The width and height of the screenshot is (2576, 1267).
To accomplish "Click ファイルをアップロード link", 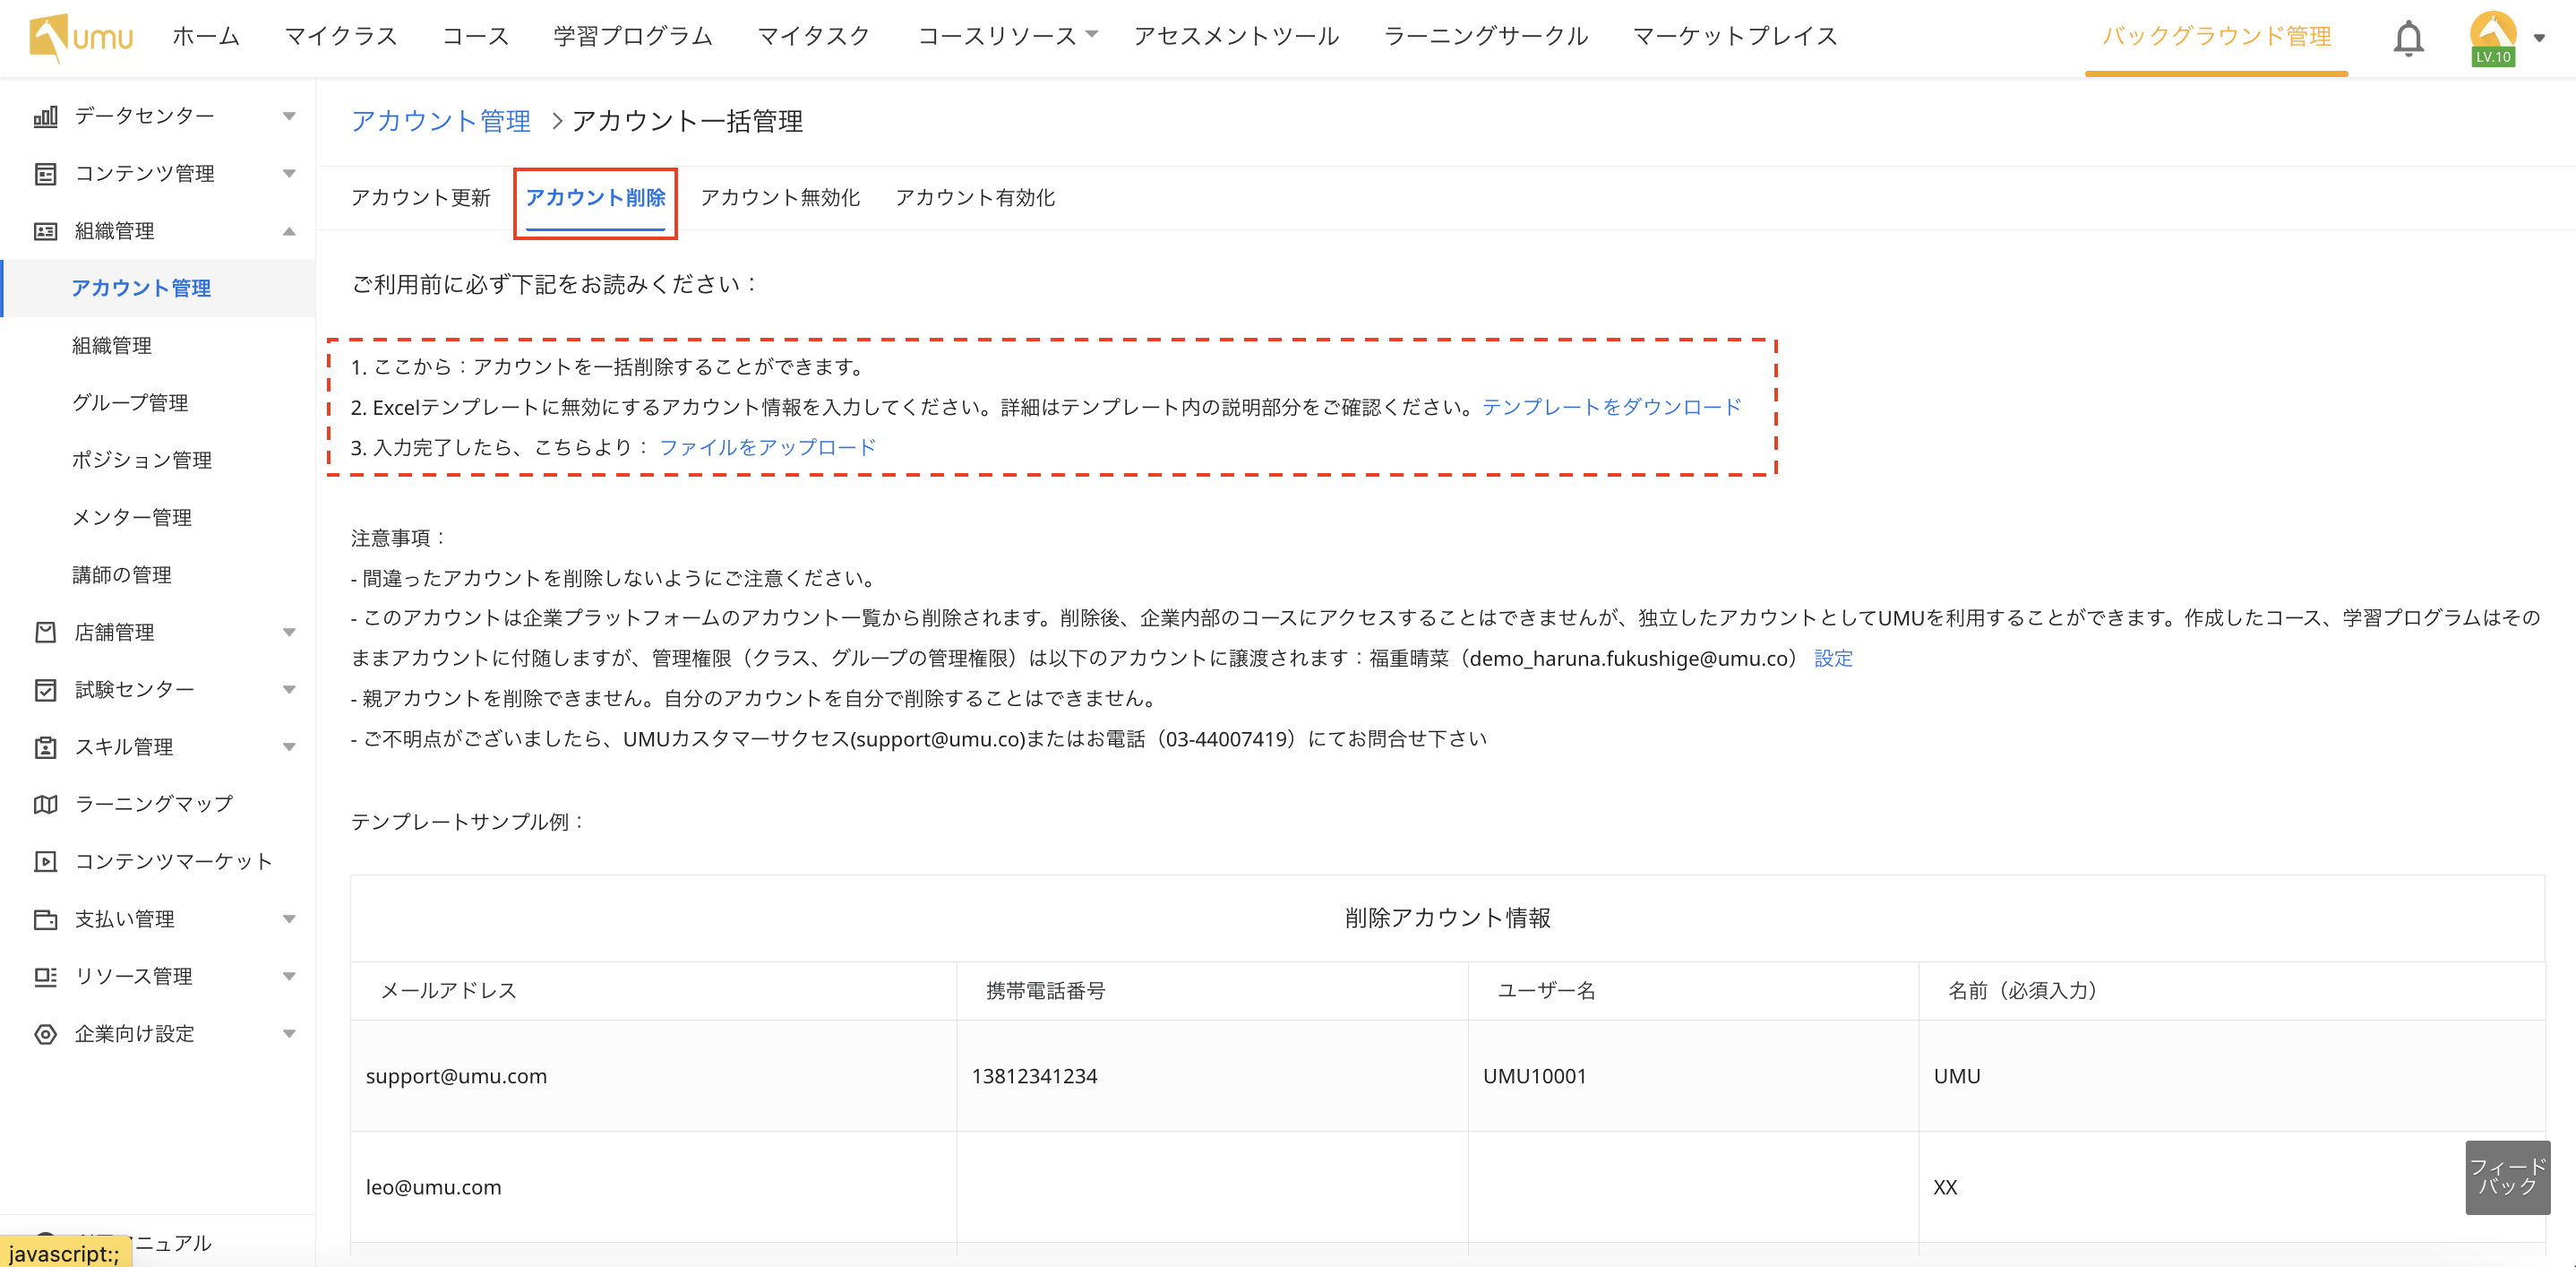I will point(767,447).
